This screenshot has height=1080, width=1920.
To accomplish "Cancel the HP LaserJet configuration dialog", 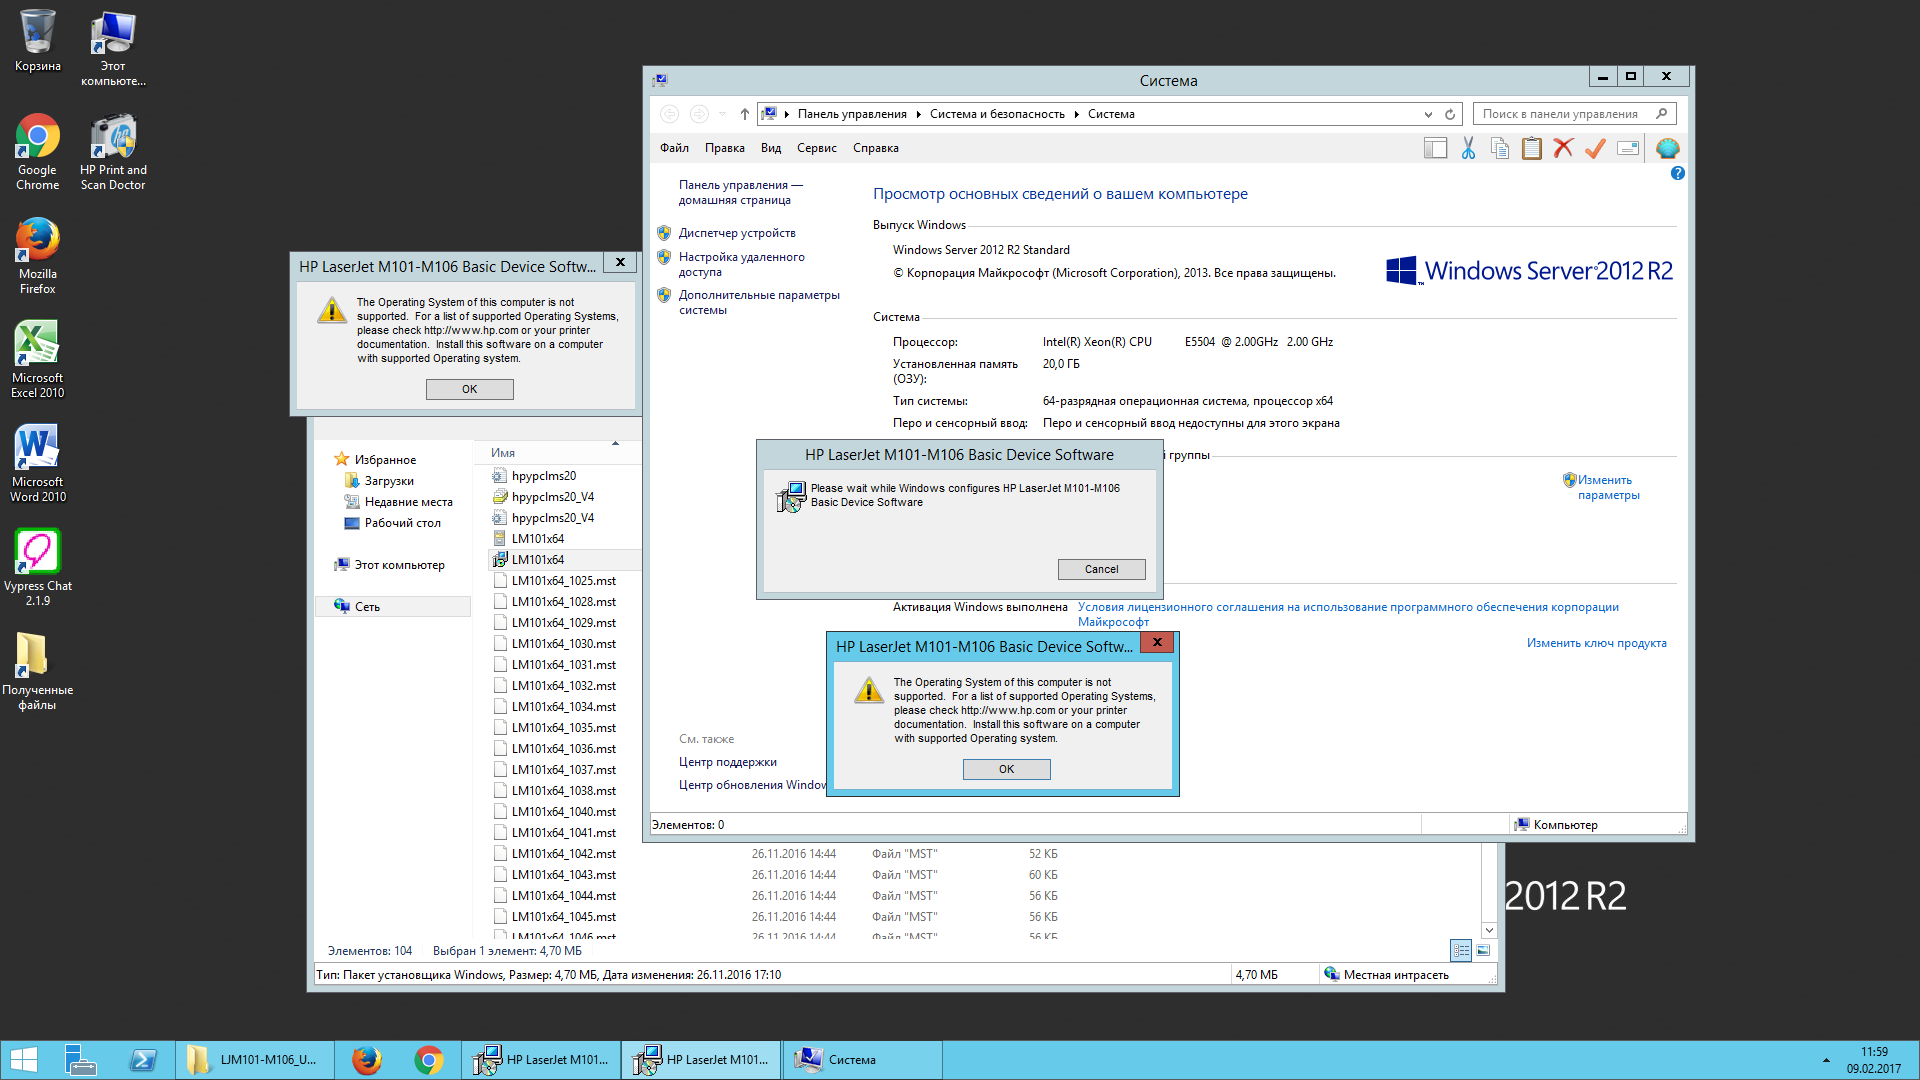I will pos(1101,569).
